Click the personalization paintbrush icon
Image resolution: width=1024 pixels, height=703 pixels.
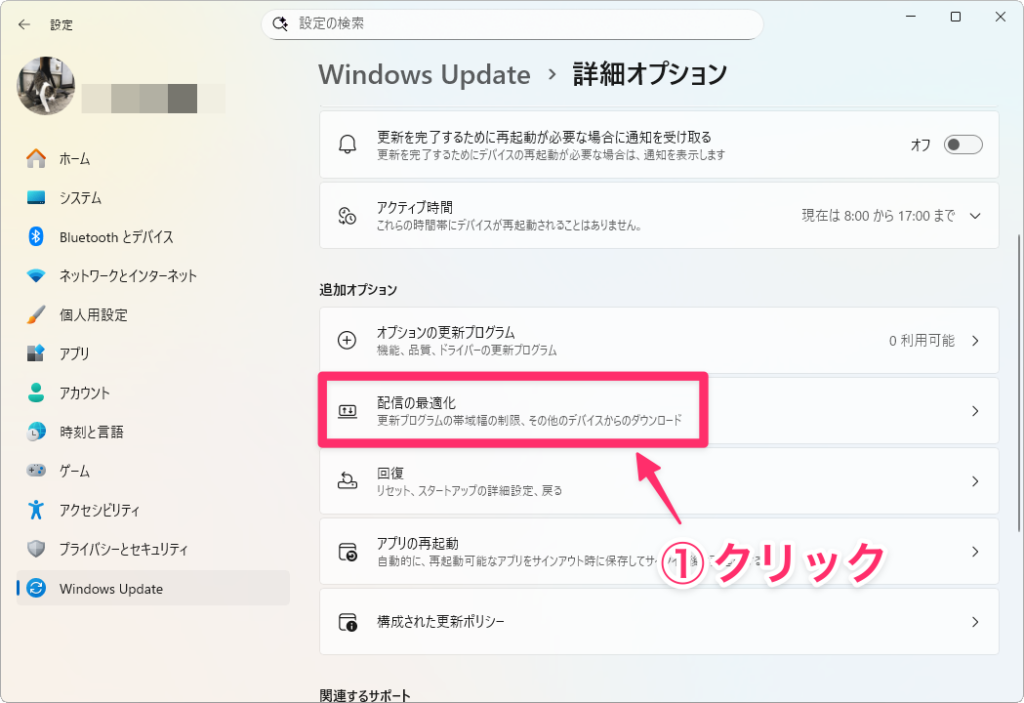coord(36,315)
